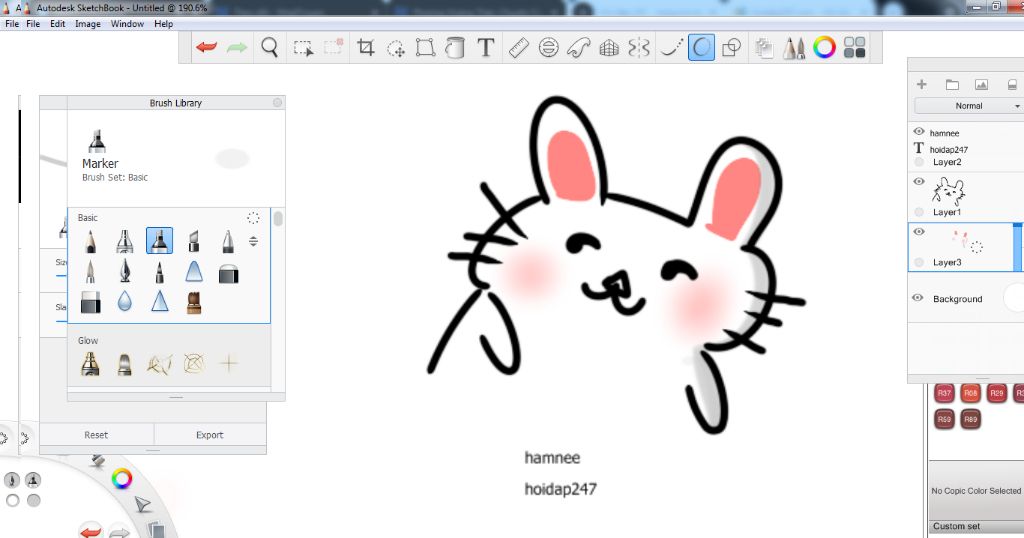Open the Edit menu
Image resolution: width=1024 pixels, height=538 pixels.
(x=57, y=24)
